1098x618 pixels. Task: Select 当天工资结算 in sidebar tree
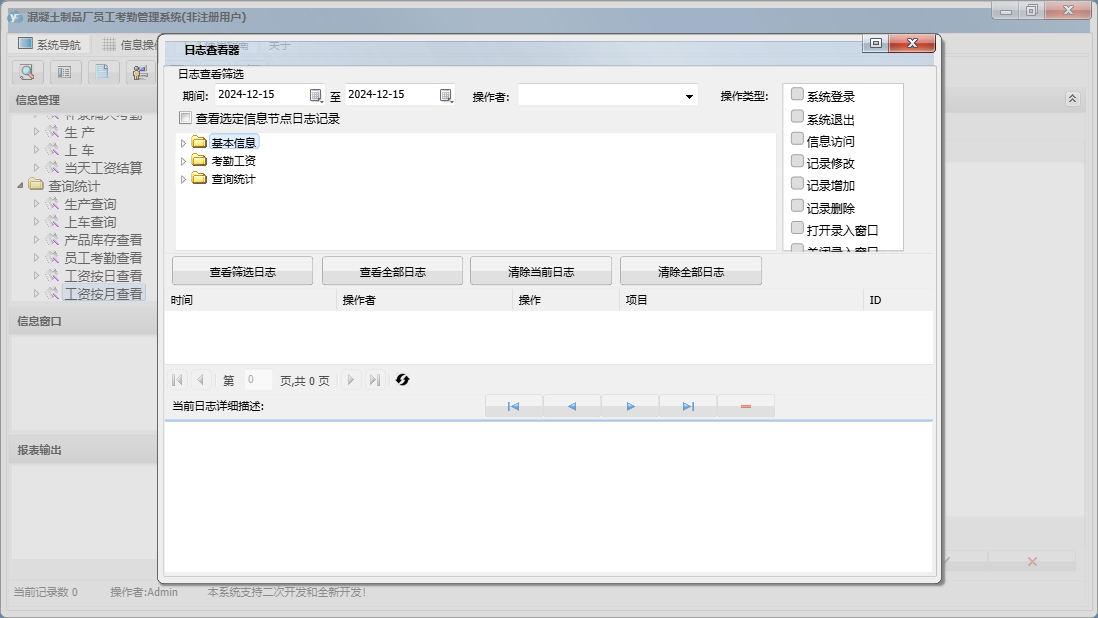[x=103, y=168]
